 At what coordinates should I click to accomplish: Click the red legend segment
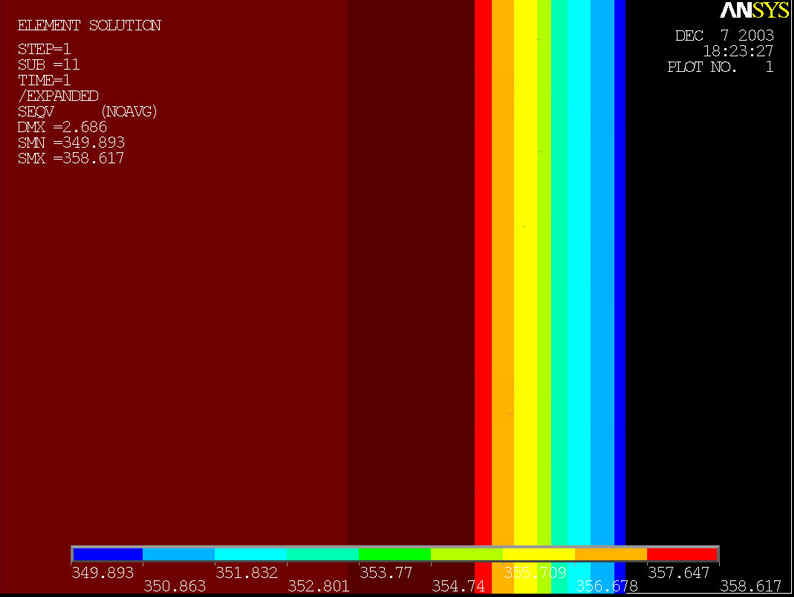(683, 554)
